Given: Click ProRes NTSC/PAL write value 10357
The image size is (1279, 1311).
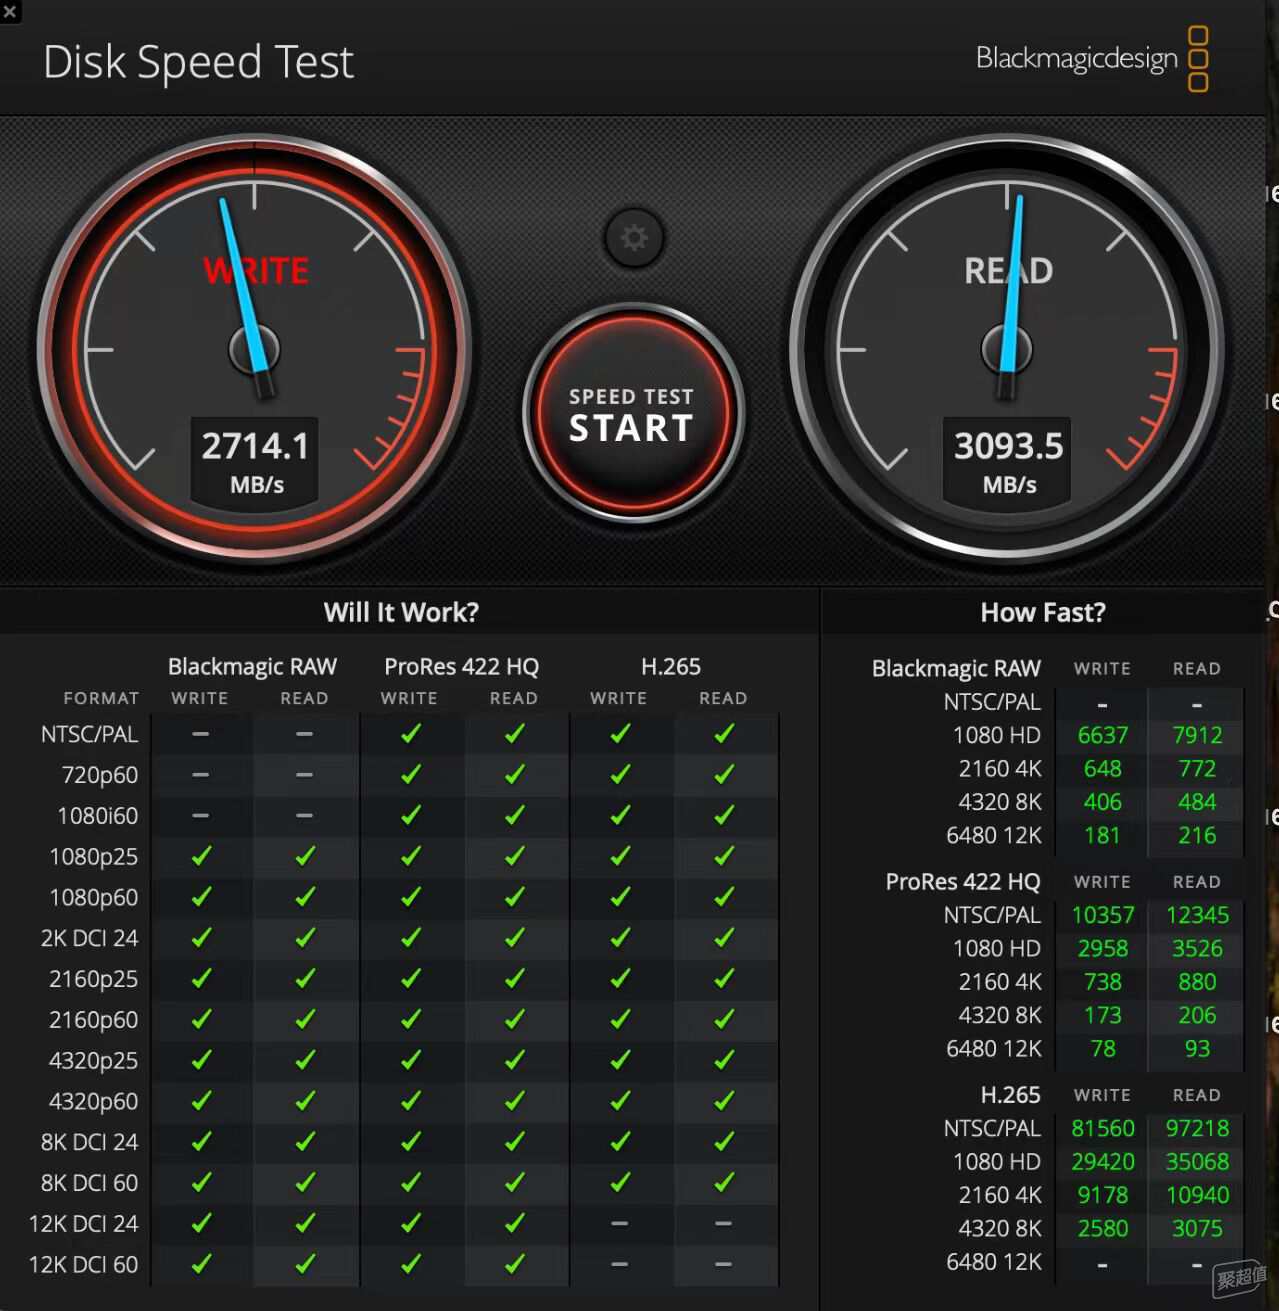Looking at the screenshot, I should (x=1103, y=915).
